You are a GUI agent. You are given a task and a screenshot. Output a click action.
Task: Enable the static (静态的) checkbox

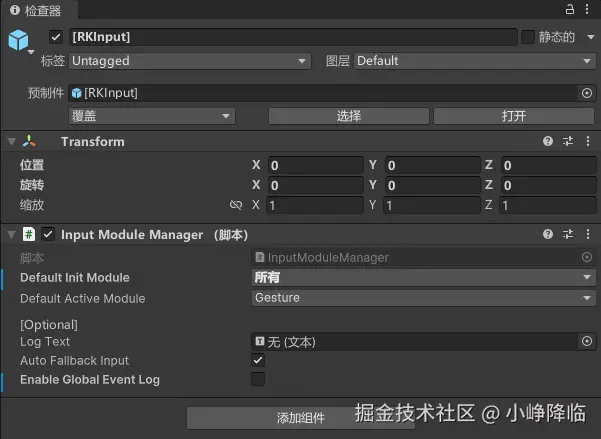pos(528,37)
